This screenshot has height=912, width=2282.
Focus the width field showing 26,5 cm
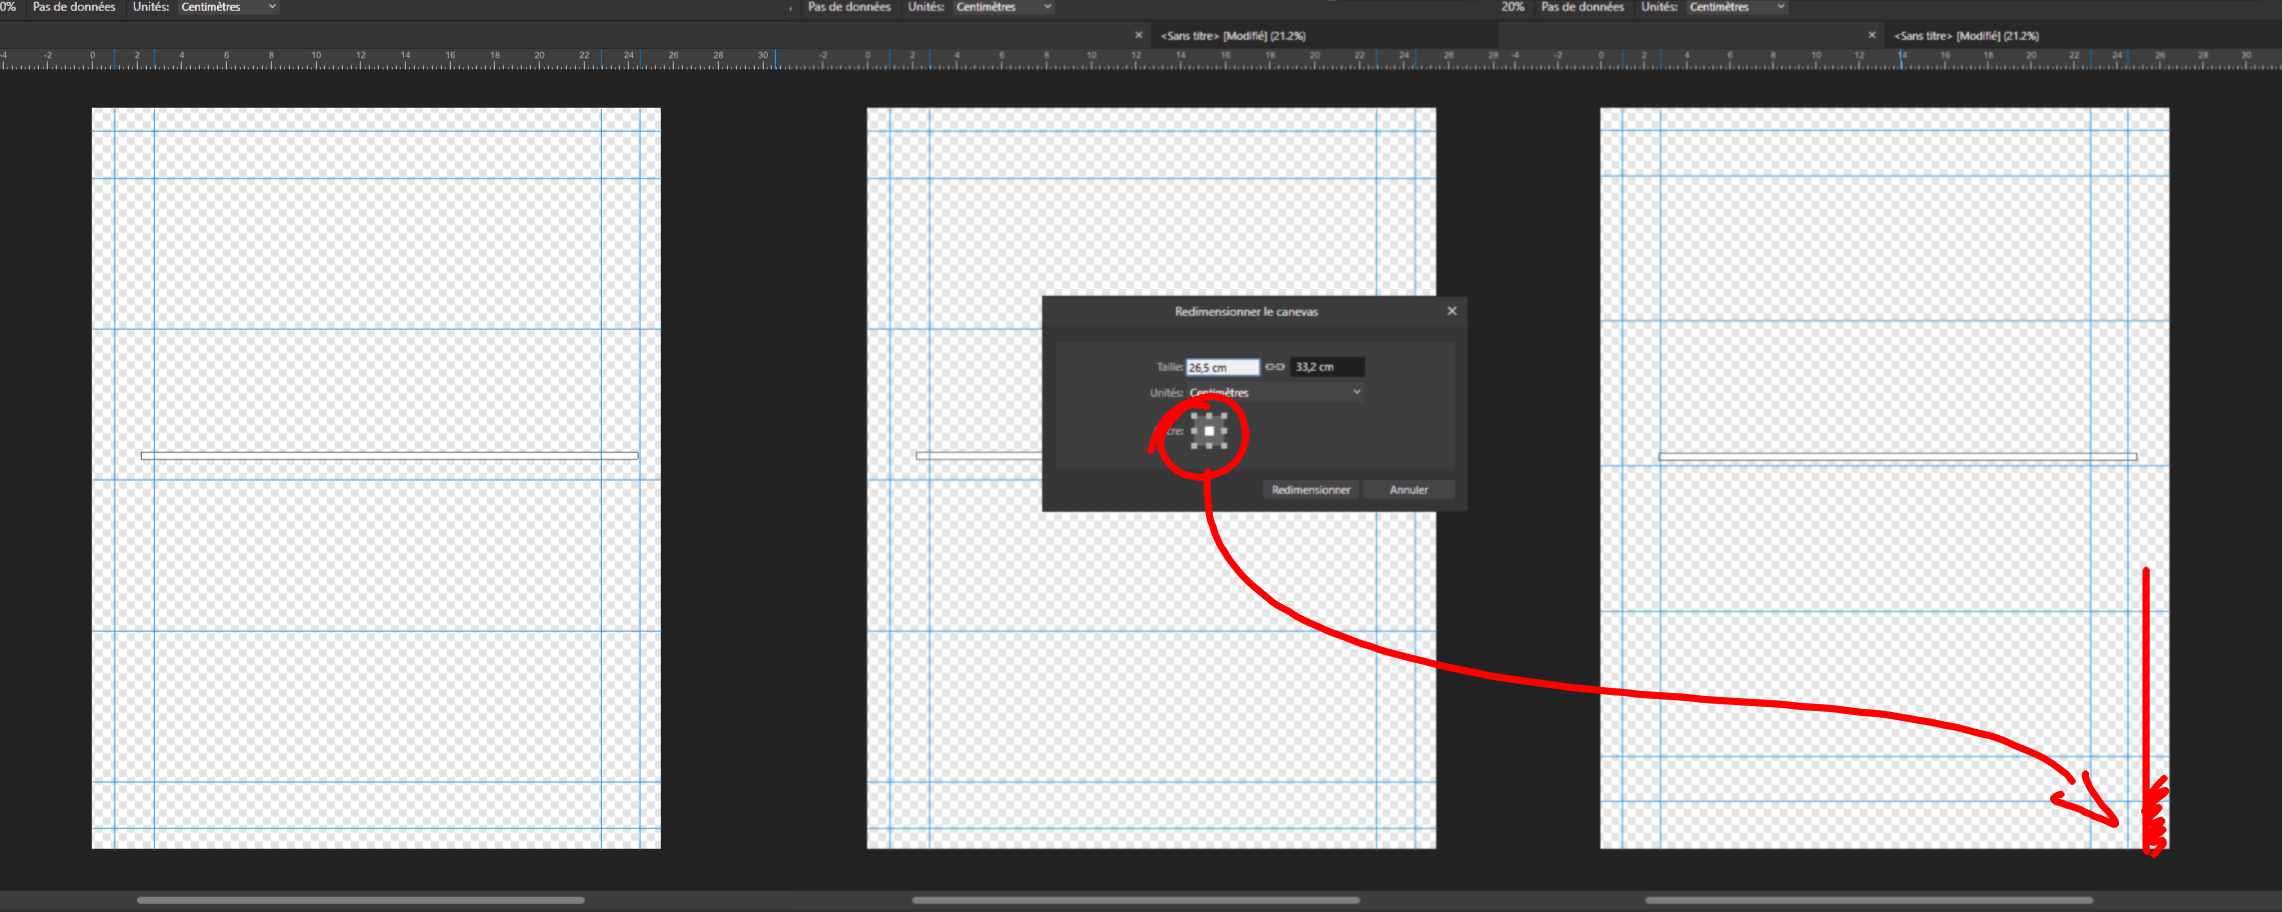click(x=1223, y=367)
